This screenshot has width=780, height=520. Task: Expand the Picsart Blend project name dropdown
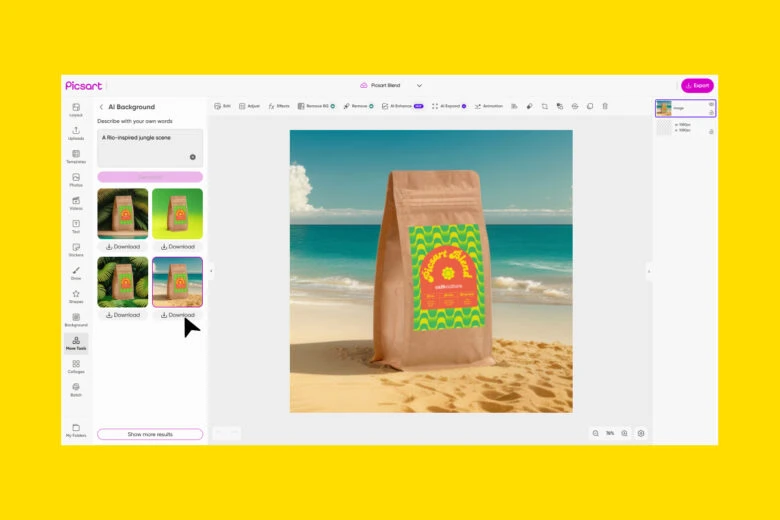419,86
